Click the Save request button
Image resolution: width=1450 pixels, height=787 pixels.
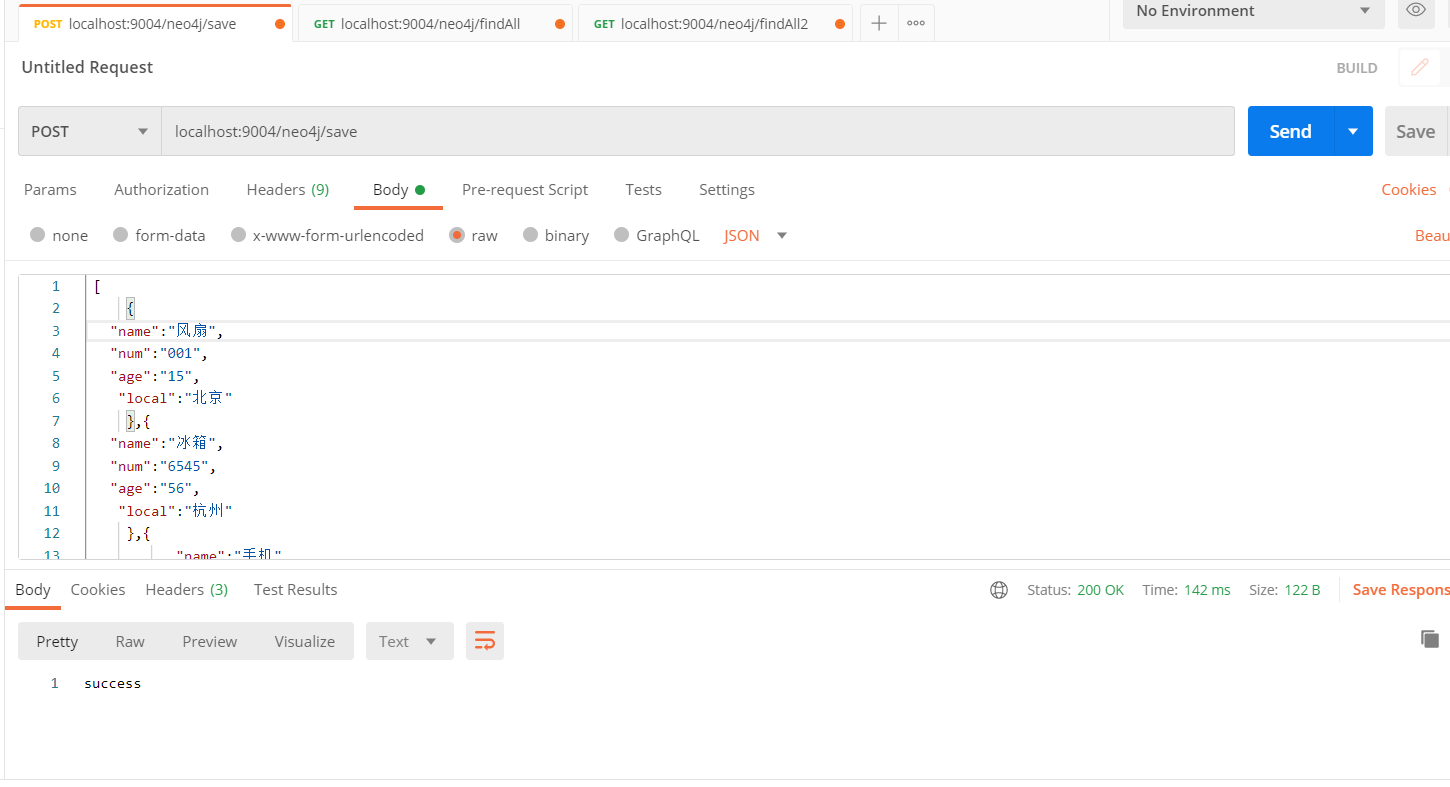coord(1415,131)
